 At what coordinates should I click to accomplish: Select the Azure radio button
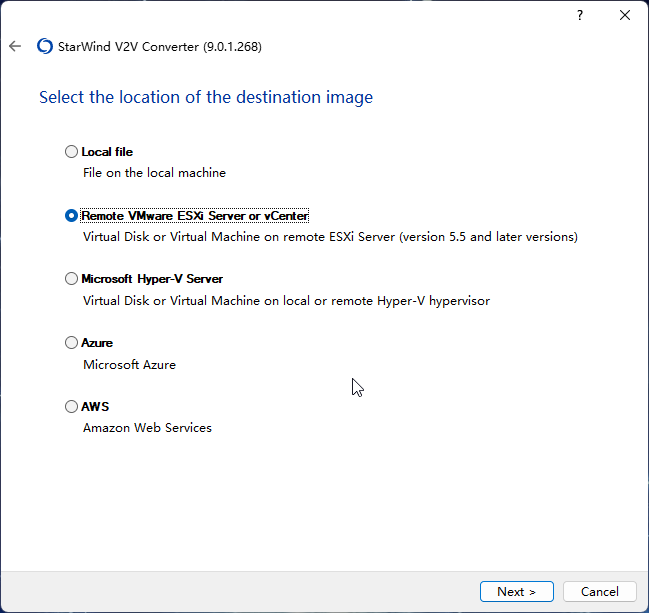pos(71,342)
